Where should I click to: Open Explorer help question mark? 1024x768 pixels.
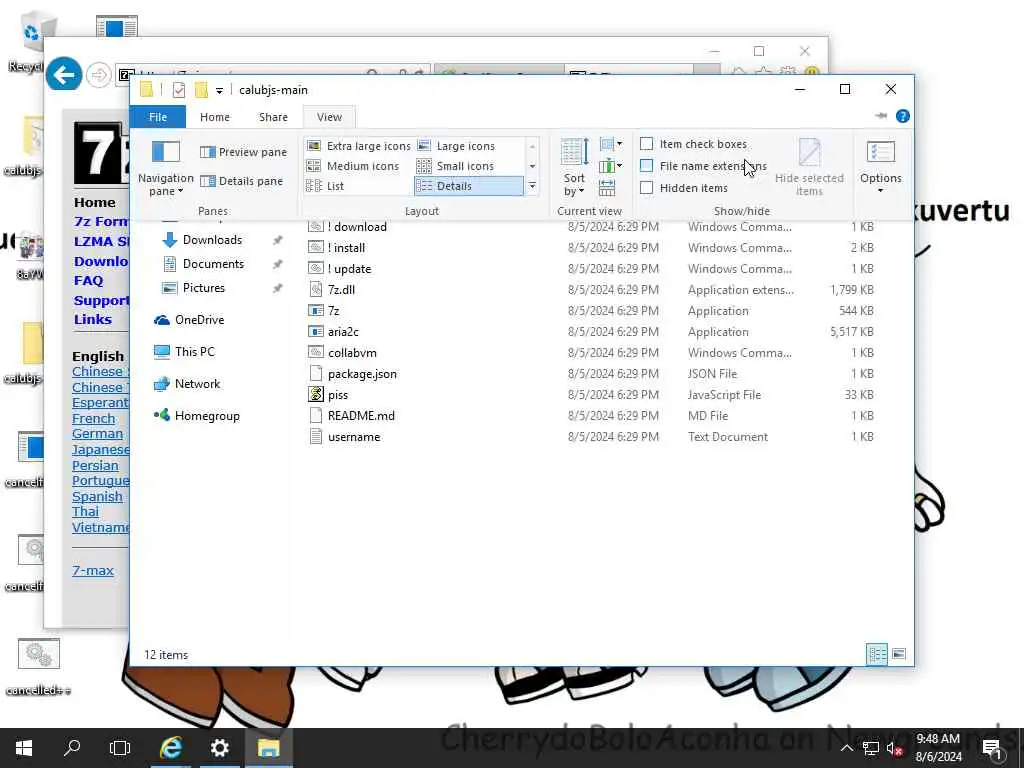point(903,116)
